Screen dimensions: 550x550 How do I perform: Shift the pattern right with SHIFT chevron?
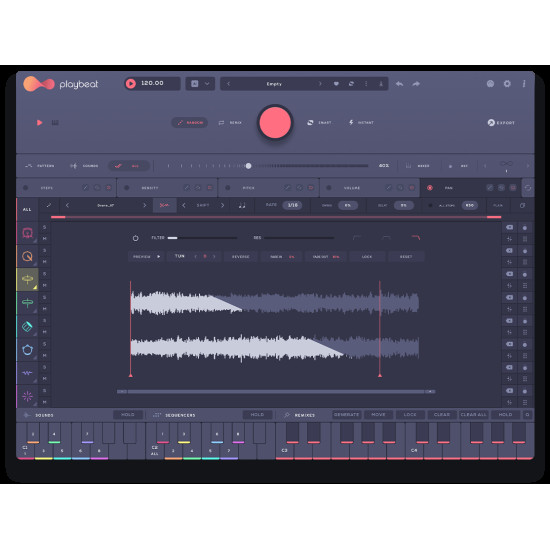point(222,206)
